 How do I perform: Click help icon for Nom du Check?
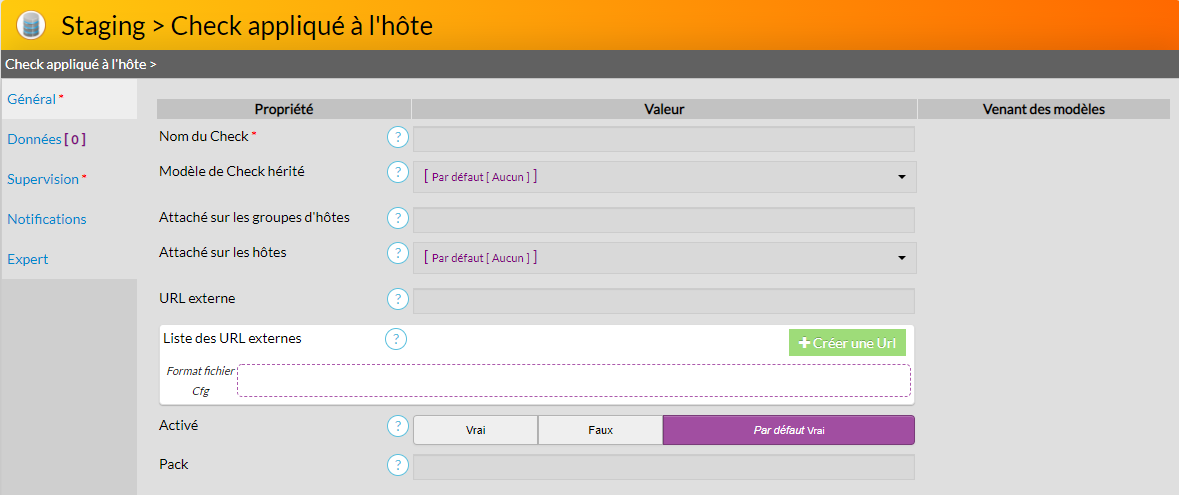pos(397,137)
